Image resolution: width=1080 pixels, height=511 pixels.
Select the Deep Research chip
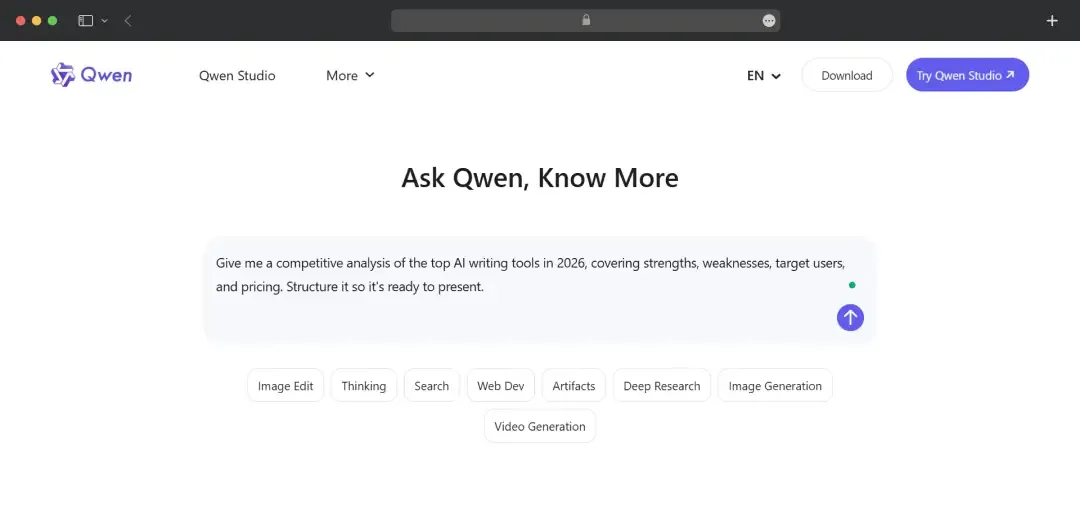[661, 386]
